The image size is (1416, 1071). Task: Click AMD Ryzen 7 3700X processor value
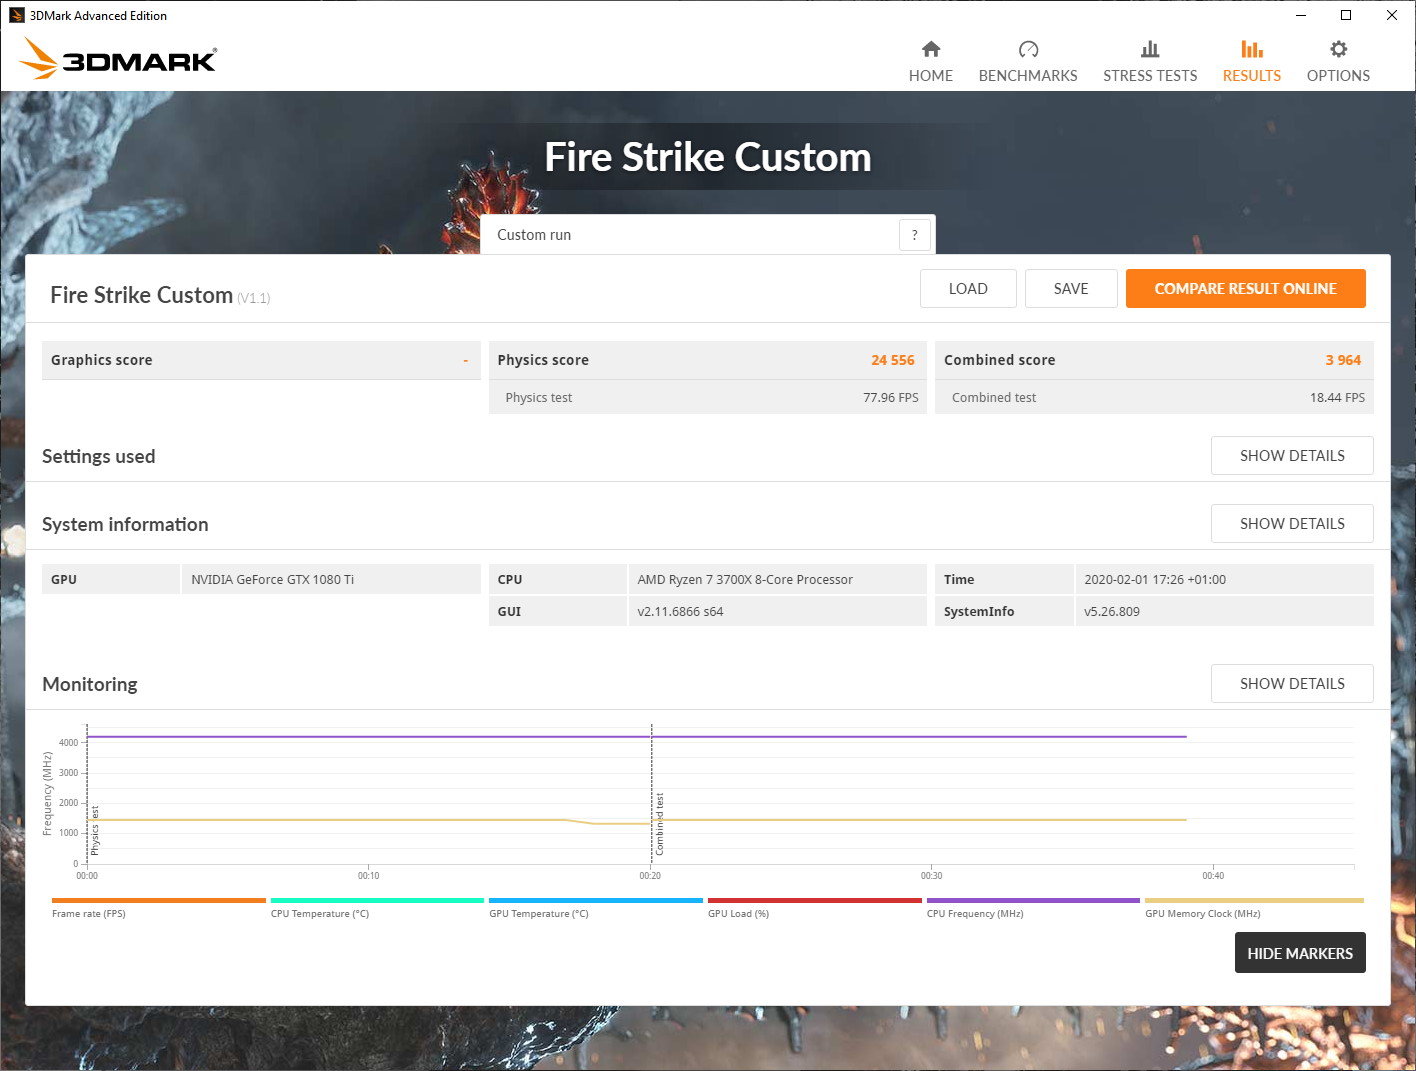click(x=745, y=580)
